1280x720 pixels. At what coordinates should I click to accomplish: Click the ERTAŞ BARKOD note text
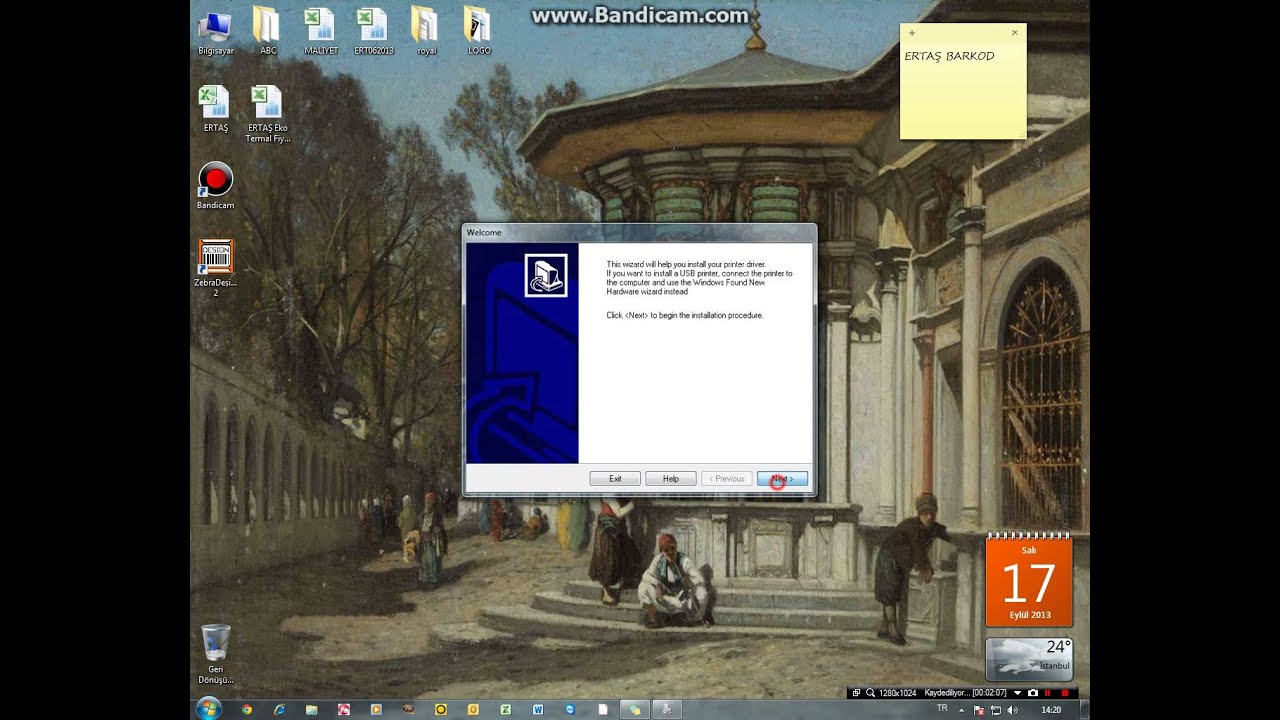(949, 56)
